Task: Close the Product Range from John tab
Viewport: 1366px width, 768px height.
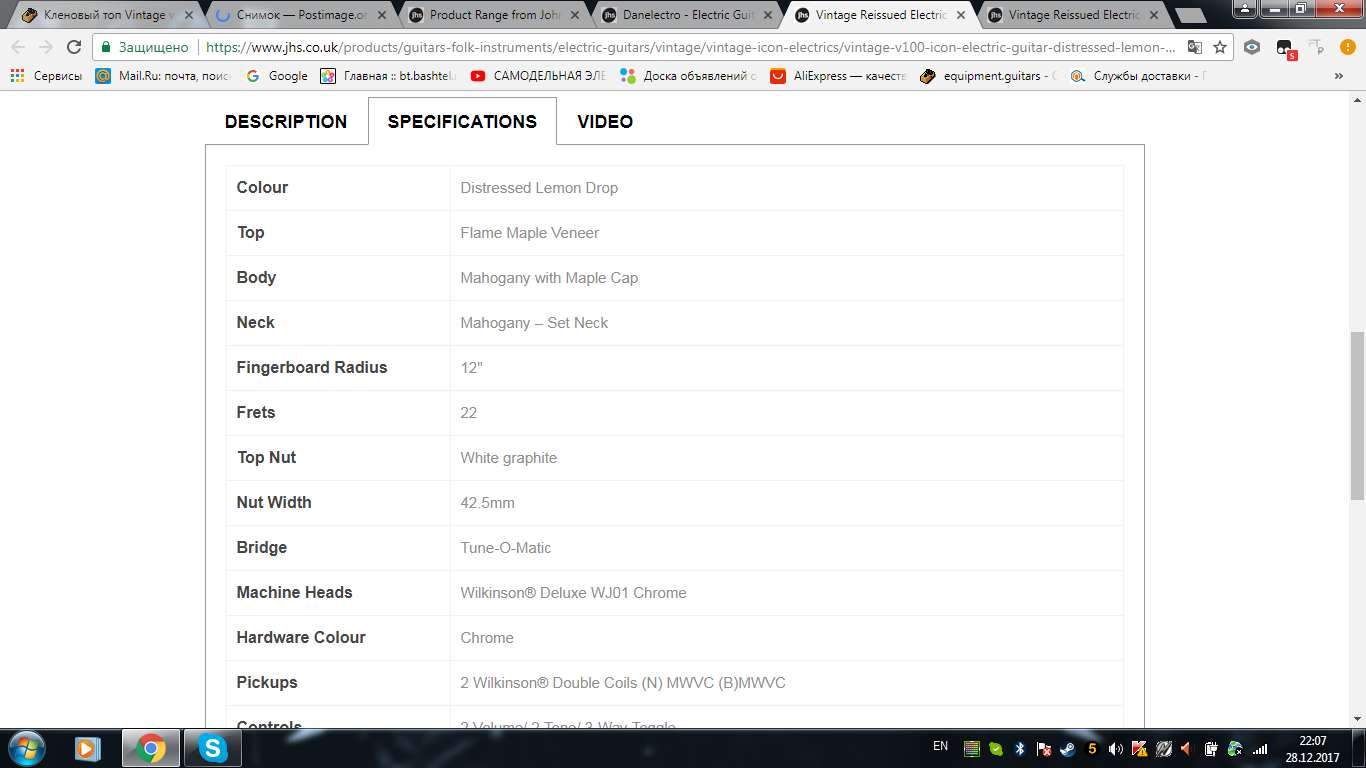Action: 574,15
